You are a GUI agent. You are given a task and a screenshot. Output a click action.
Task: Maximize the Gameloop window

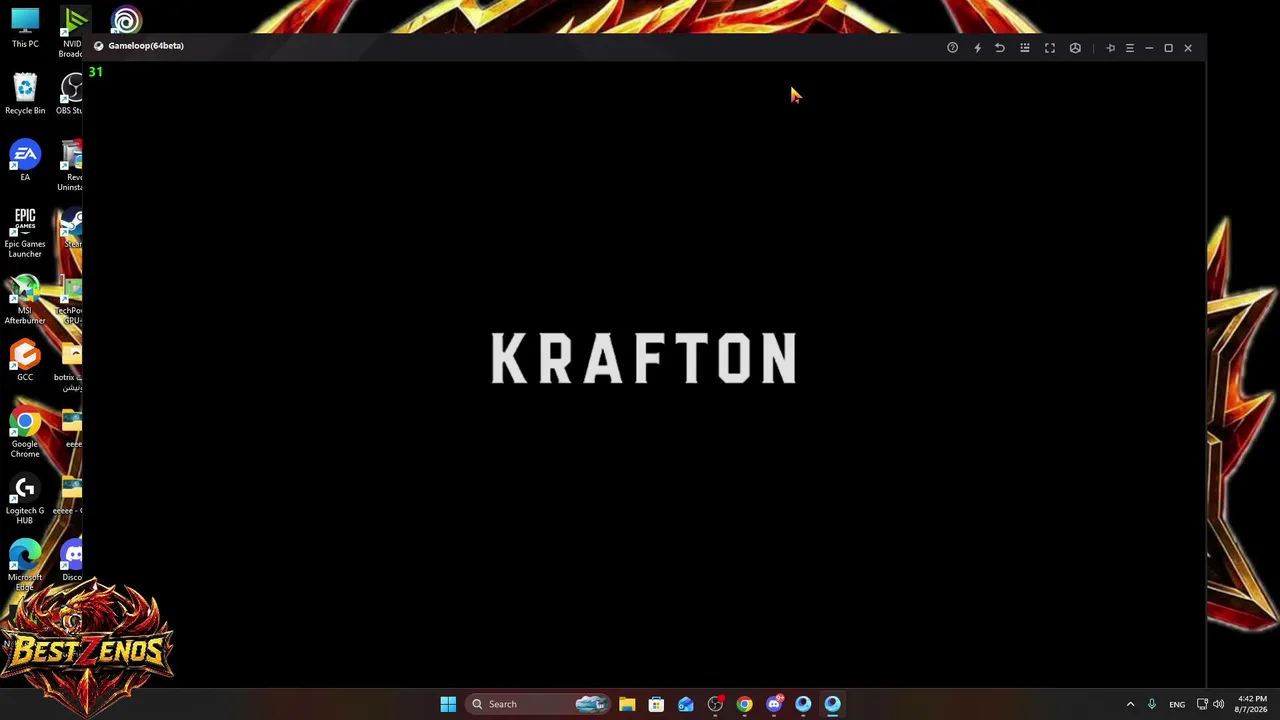pos(1168,48)
